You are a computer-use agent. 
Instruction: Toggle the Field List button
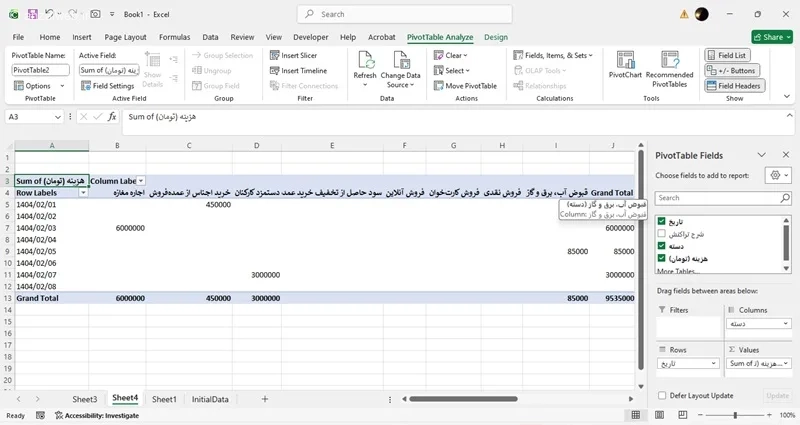point(727,55)
